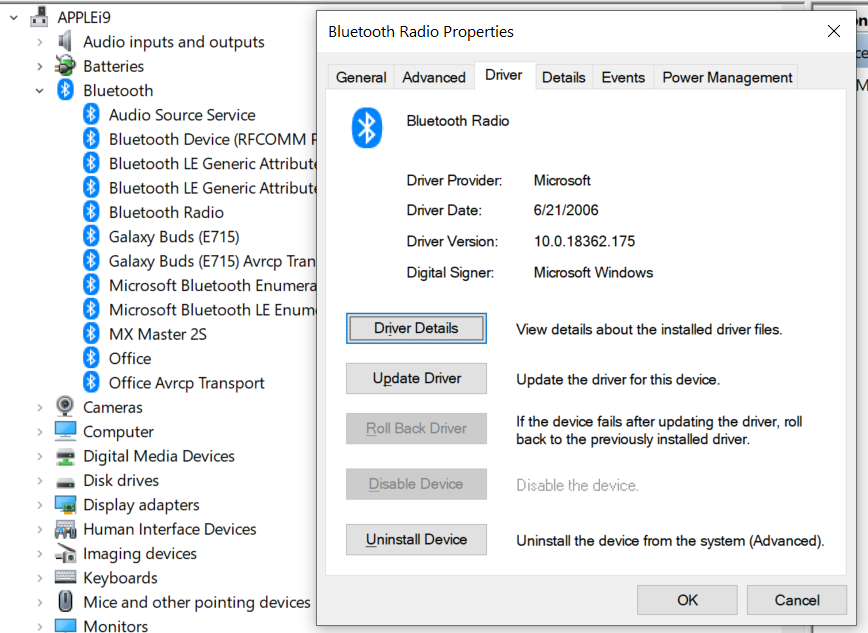Image resolution: width=868 pixels, height=633 pixels.
Task: Expand the Cameras category
Action: (x=39, y=408)
